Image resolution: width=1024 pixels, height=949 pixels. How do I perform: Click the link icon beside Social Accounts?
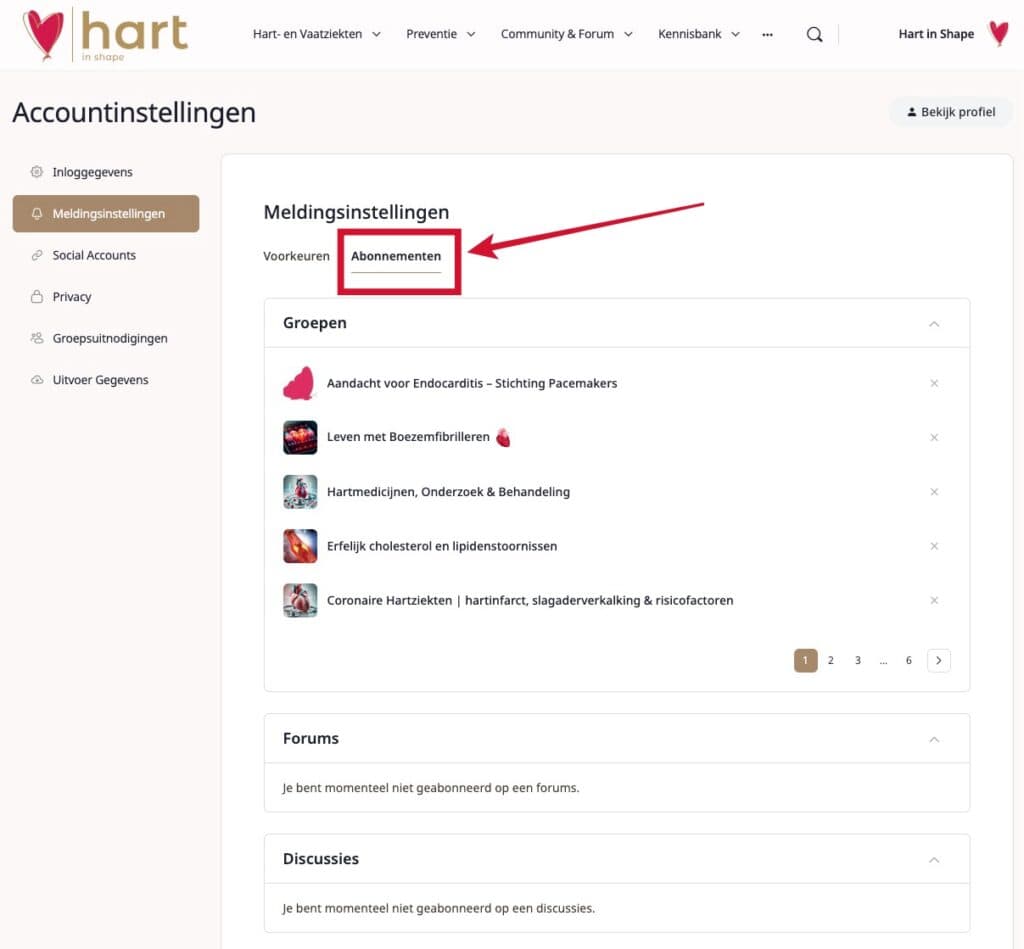click(37, 255)
